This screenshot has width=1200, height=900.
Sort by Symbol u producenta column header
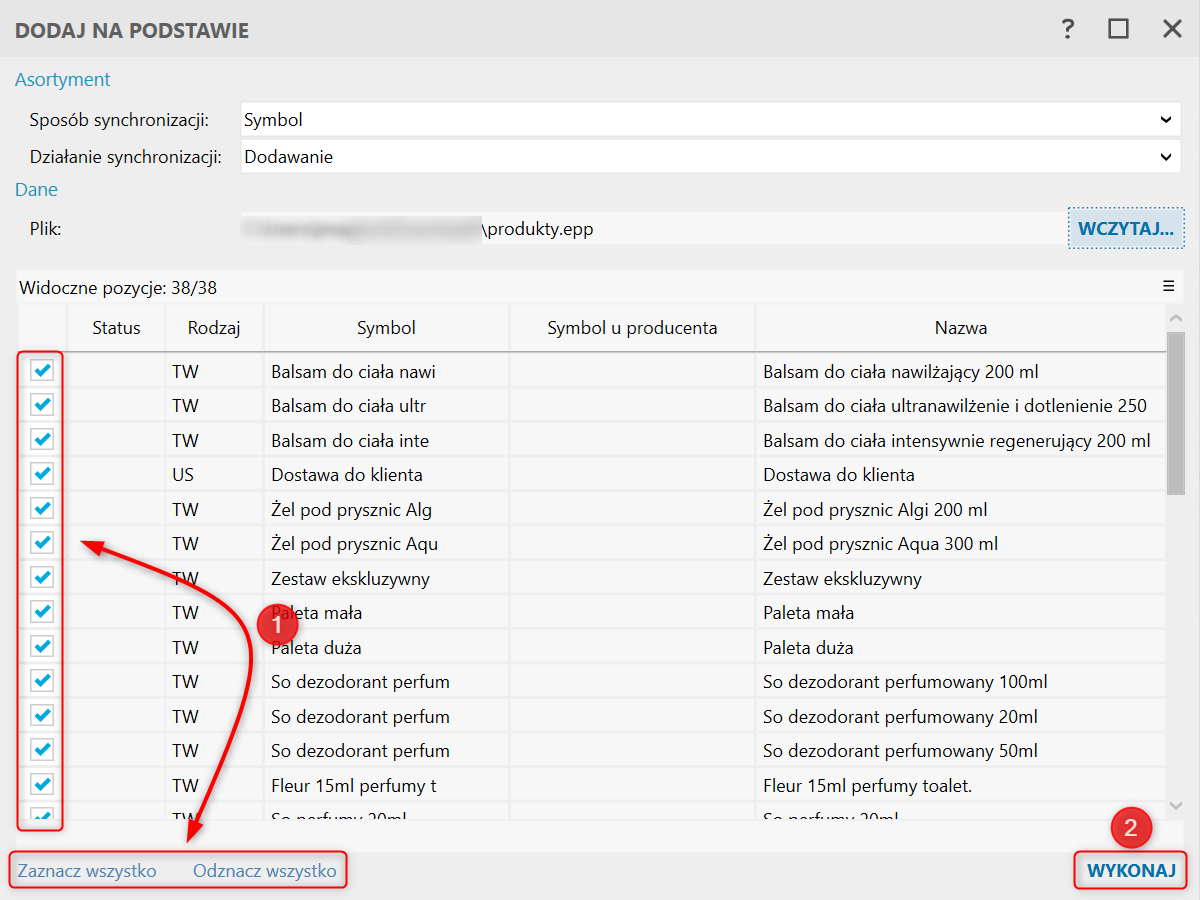632,328
